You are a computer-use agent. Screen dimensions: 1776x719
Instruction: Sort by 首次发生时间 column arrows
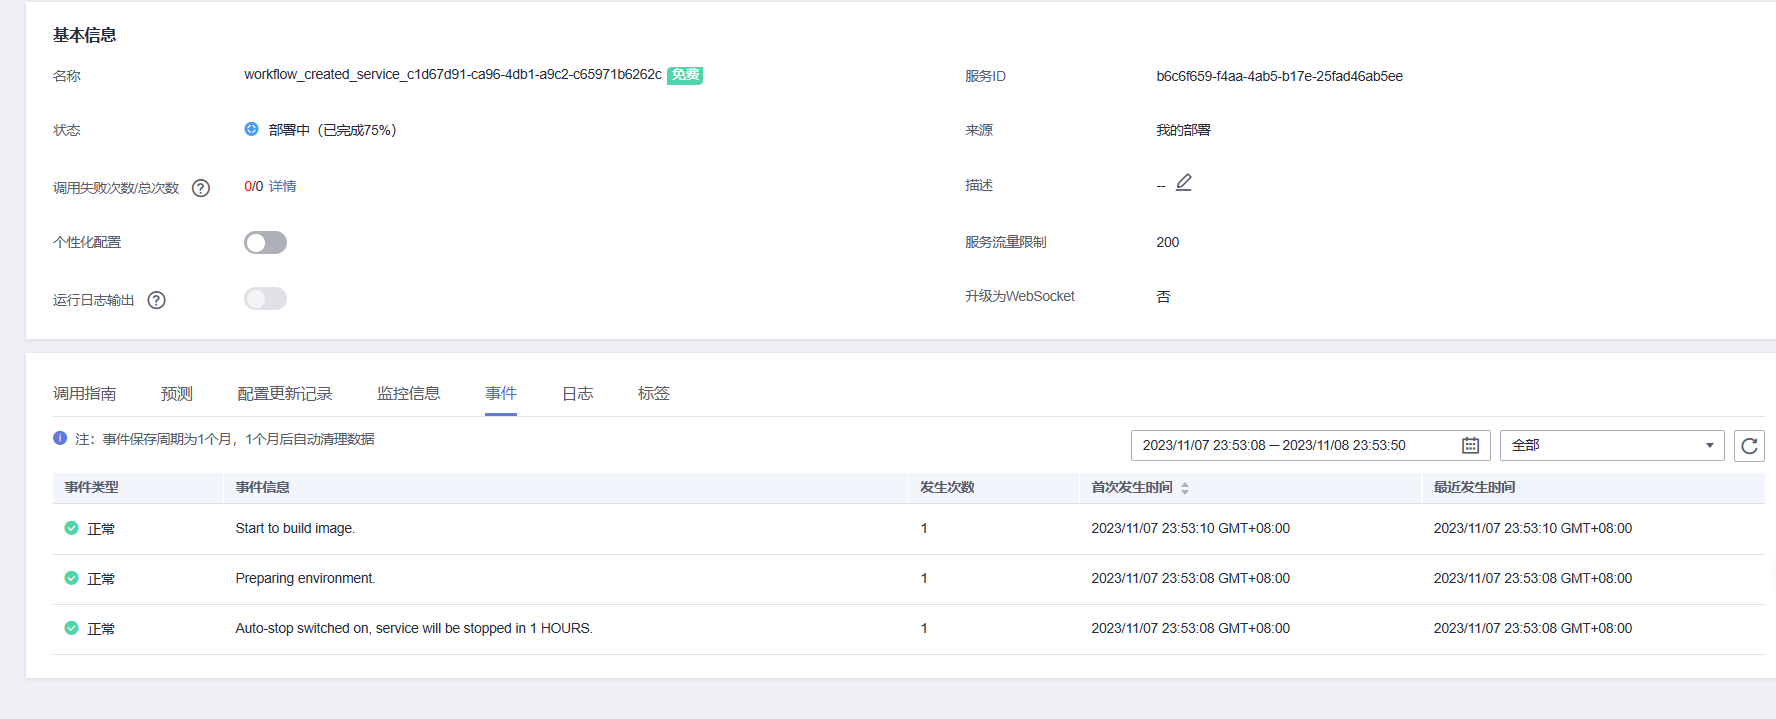1185,488
